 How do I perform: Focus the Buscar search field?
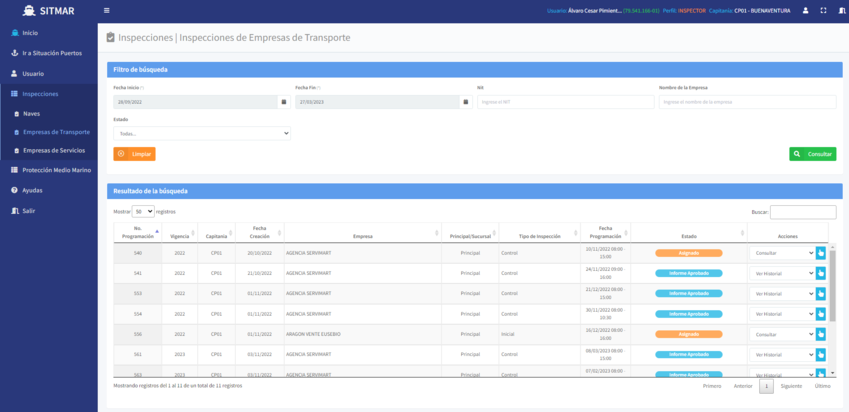pos(802,212)
